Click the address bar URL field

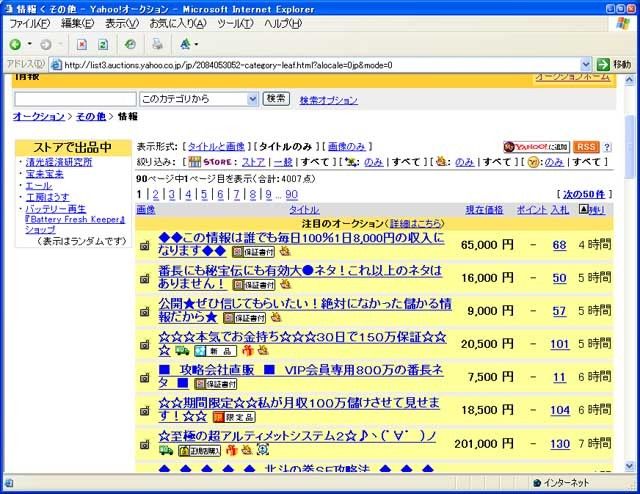click(x=321, y=65)
